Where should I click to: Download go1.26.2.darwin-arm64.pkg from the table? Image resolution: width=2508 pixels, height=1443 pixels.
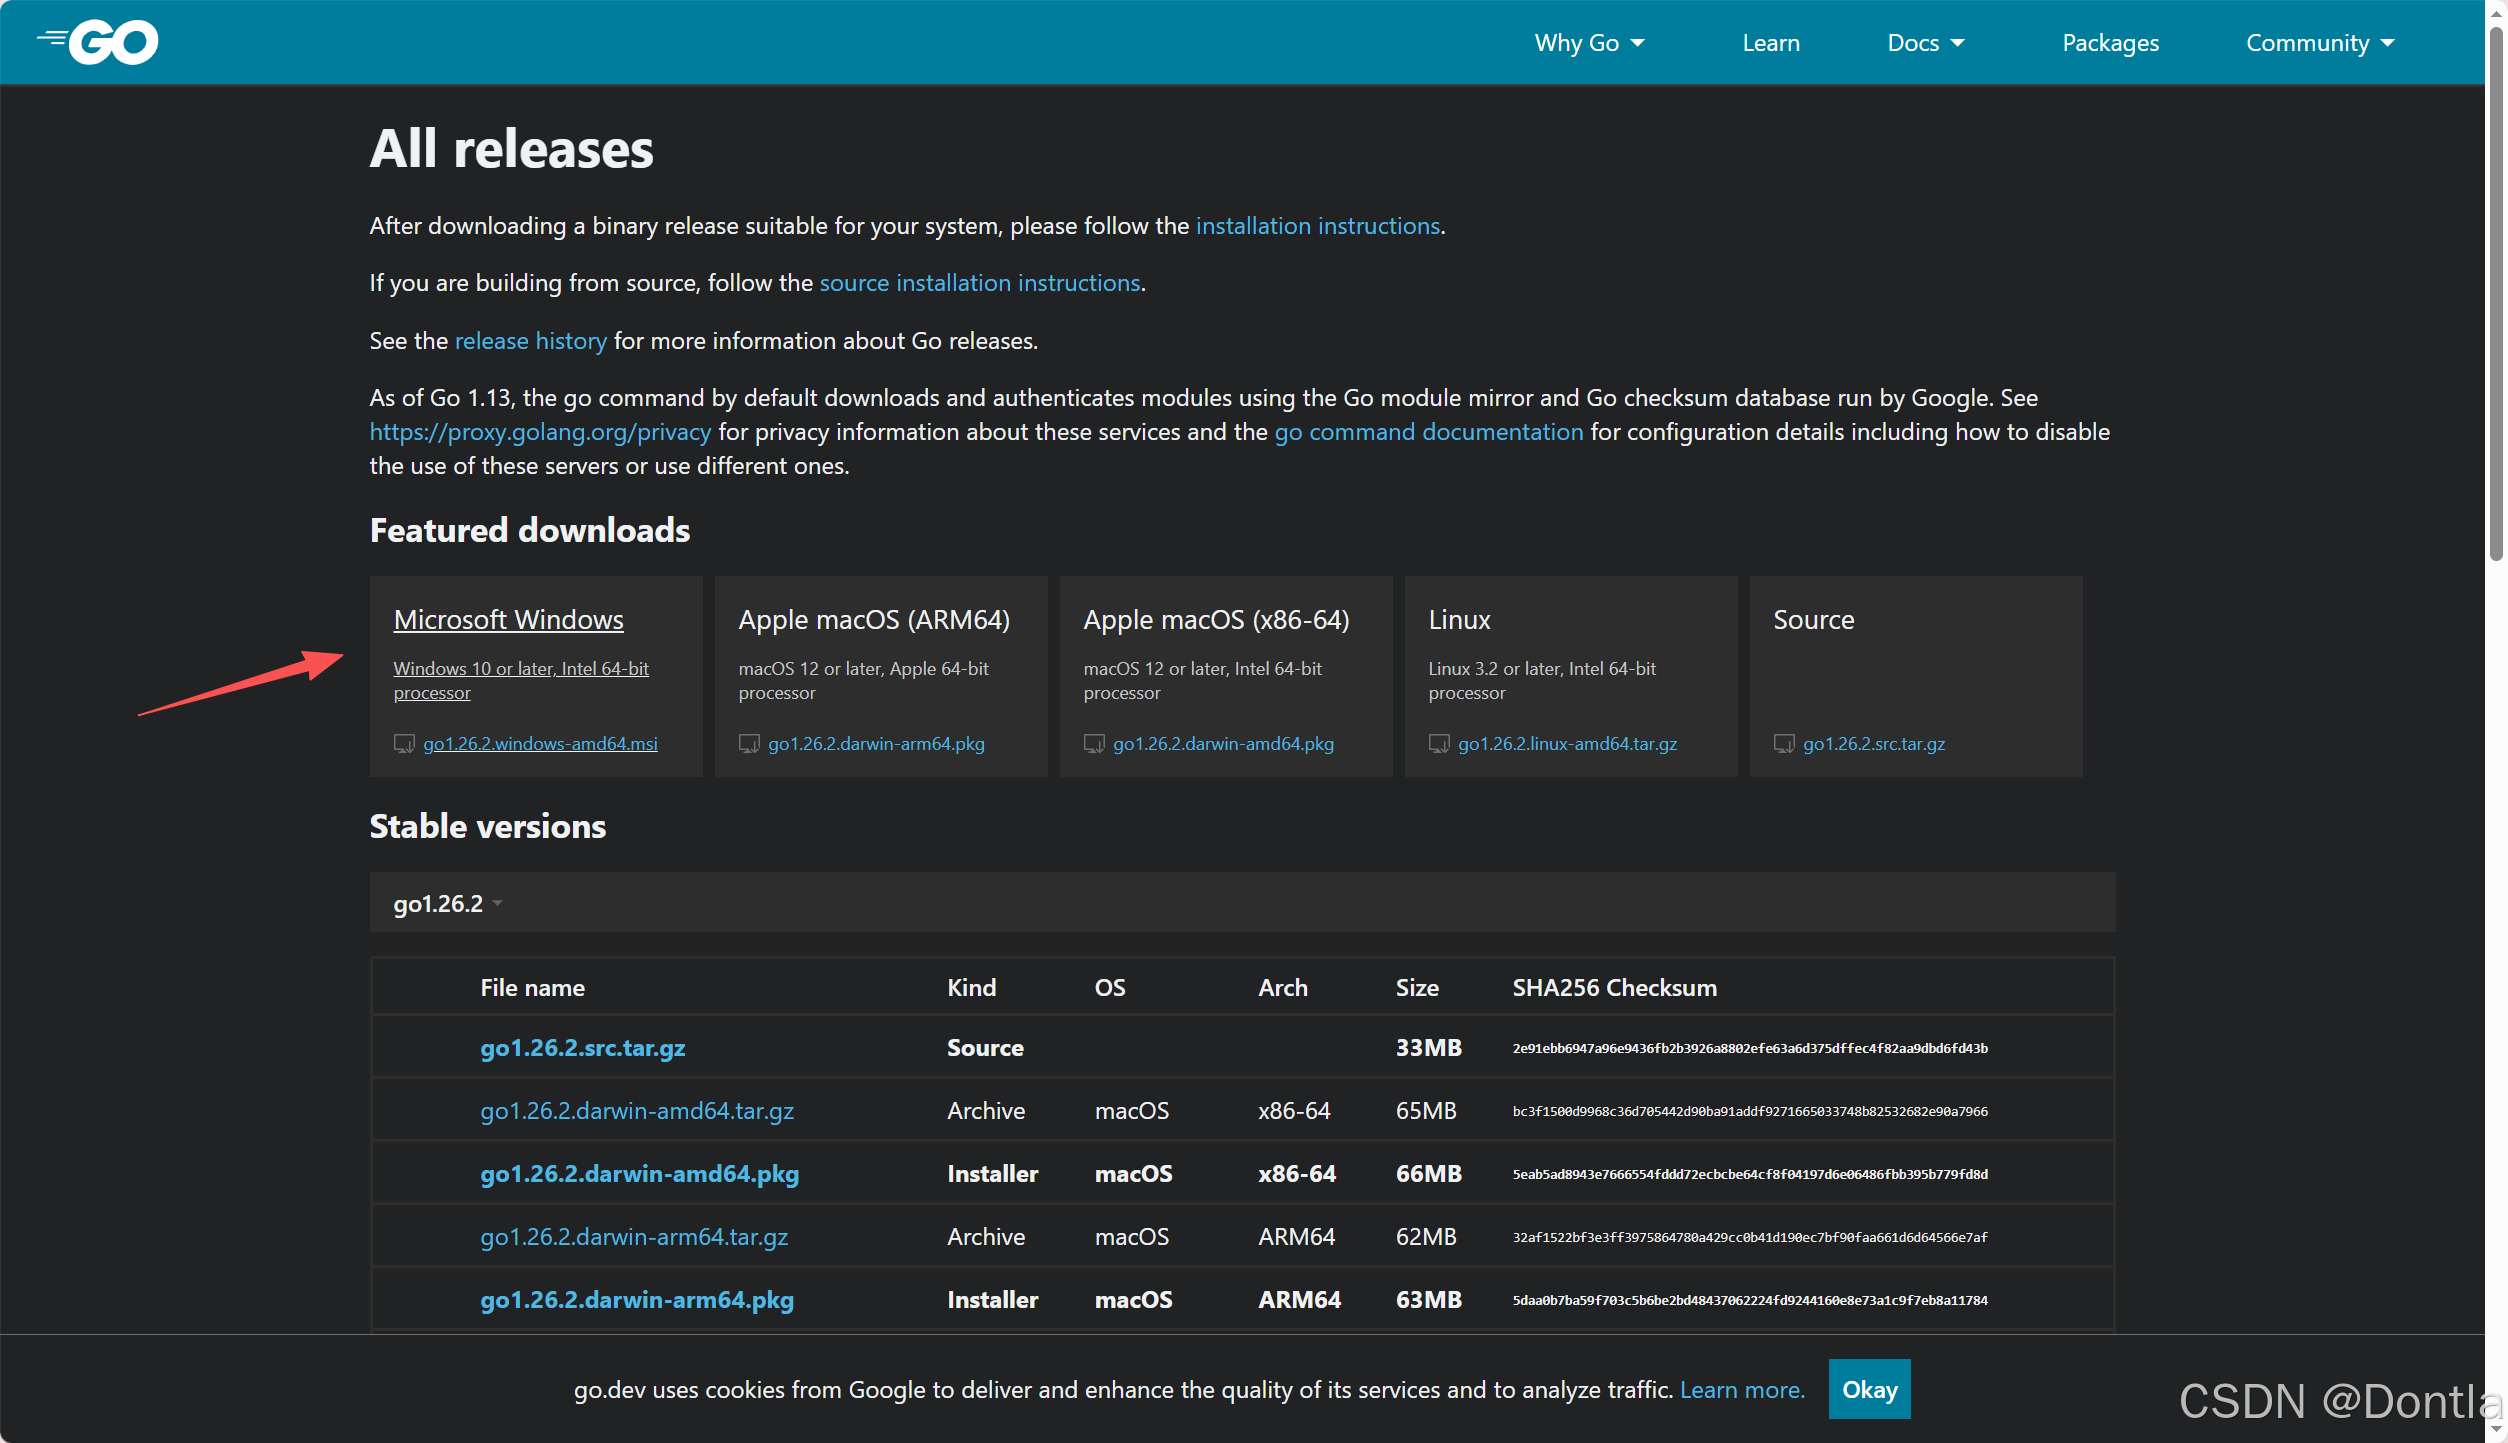pyautogui.click(x=636, y=1300)
